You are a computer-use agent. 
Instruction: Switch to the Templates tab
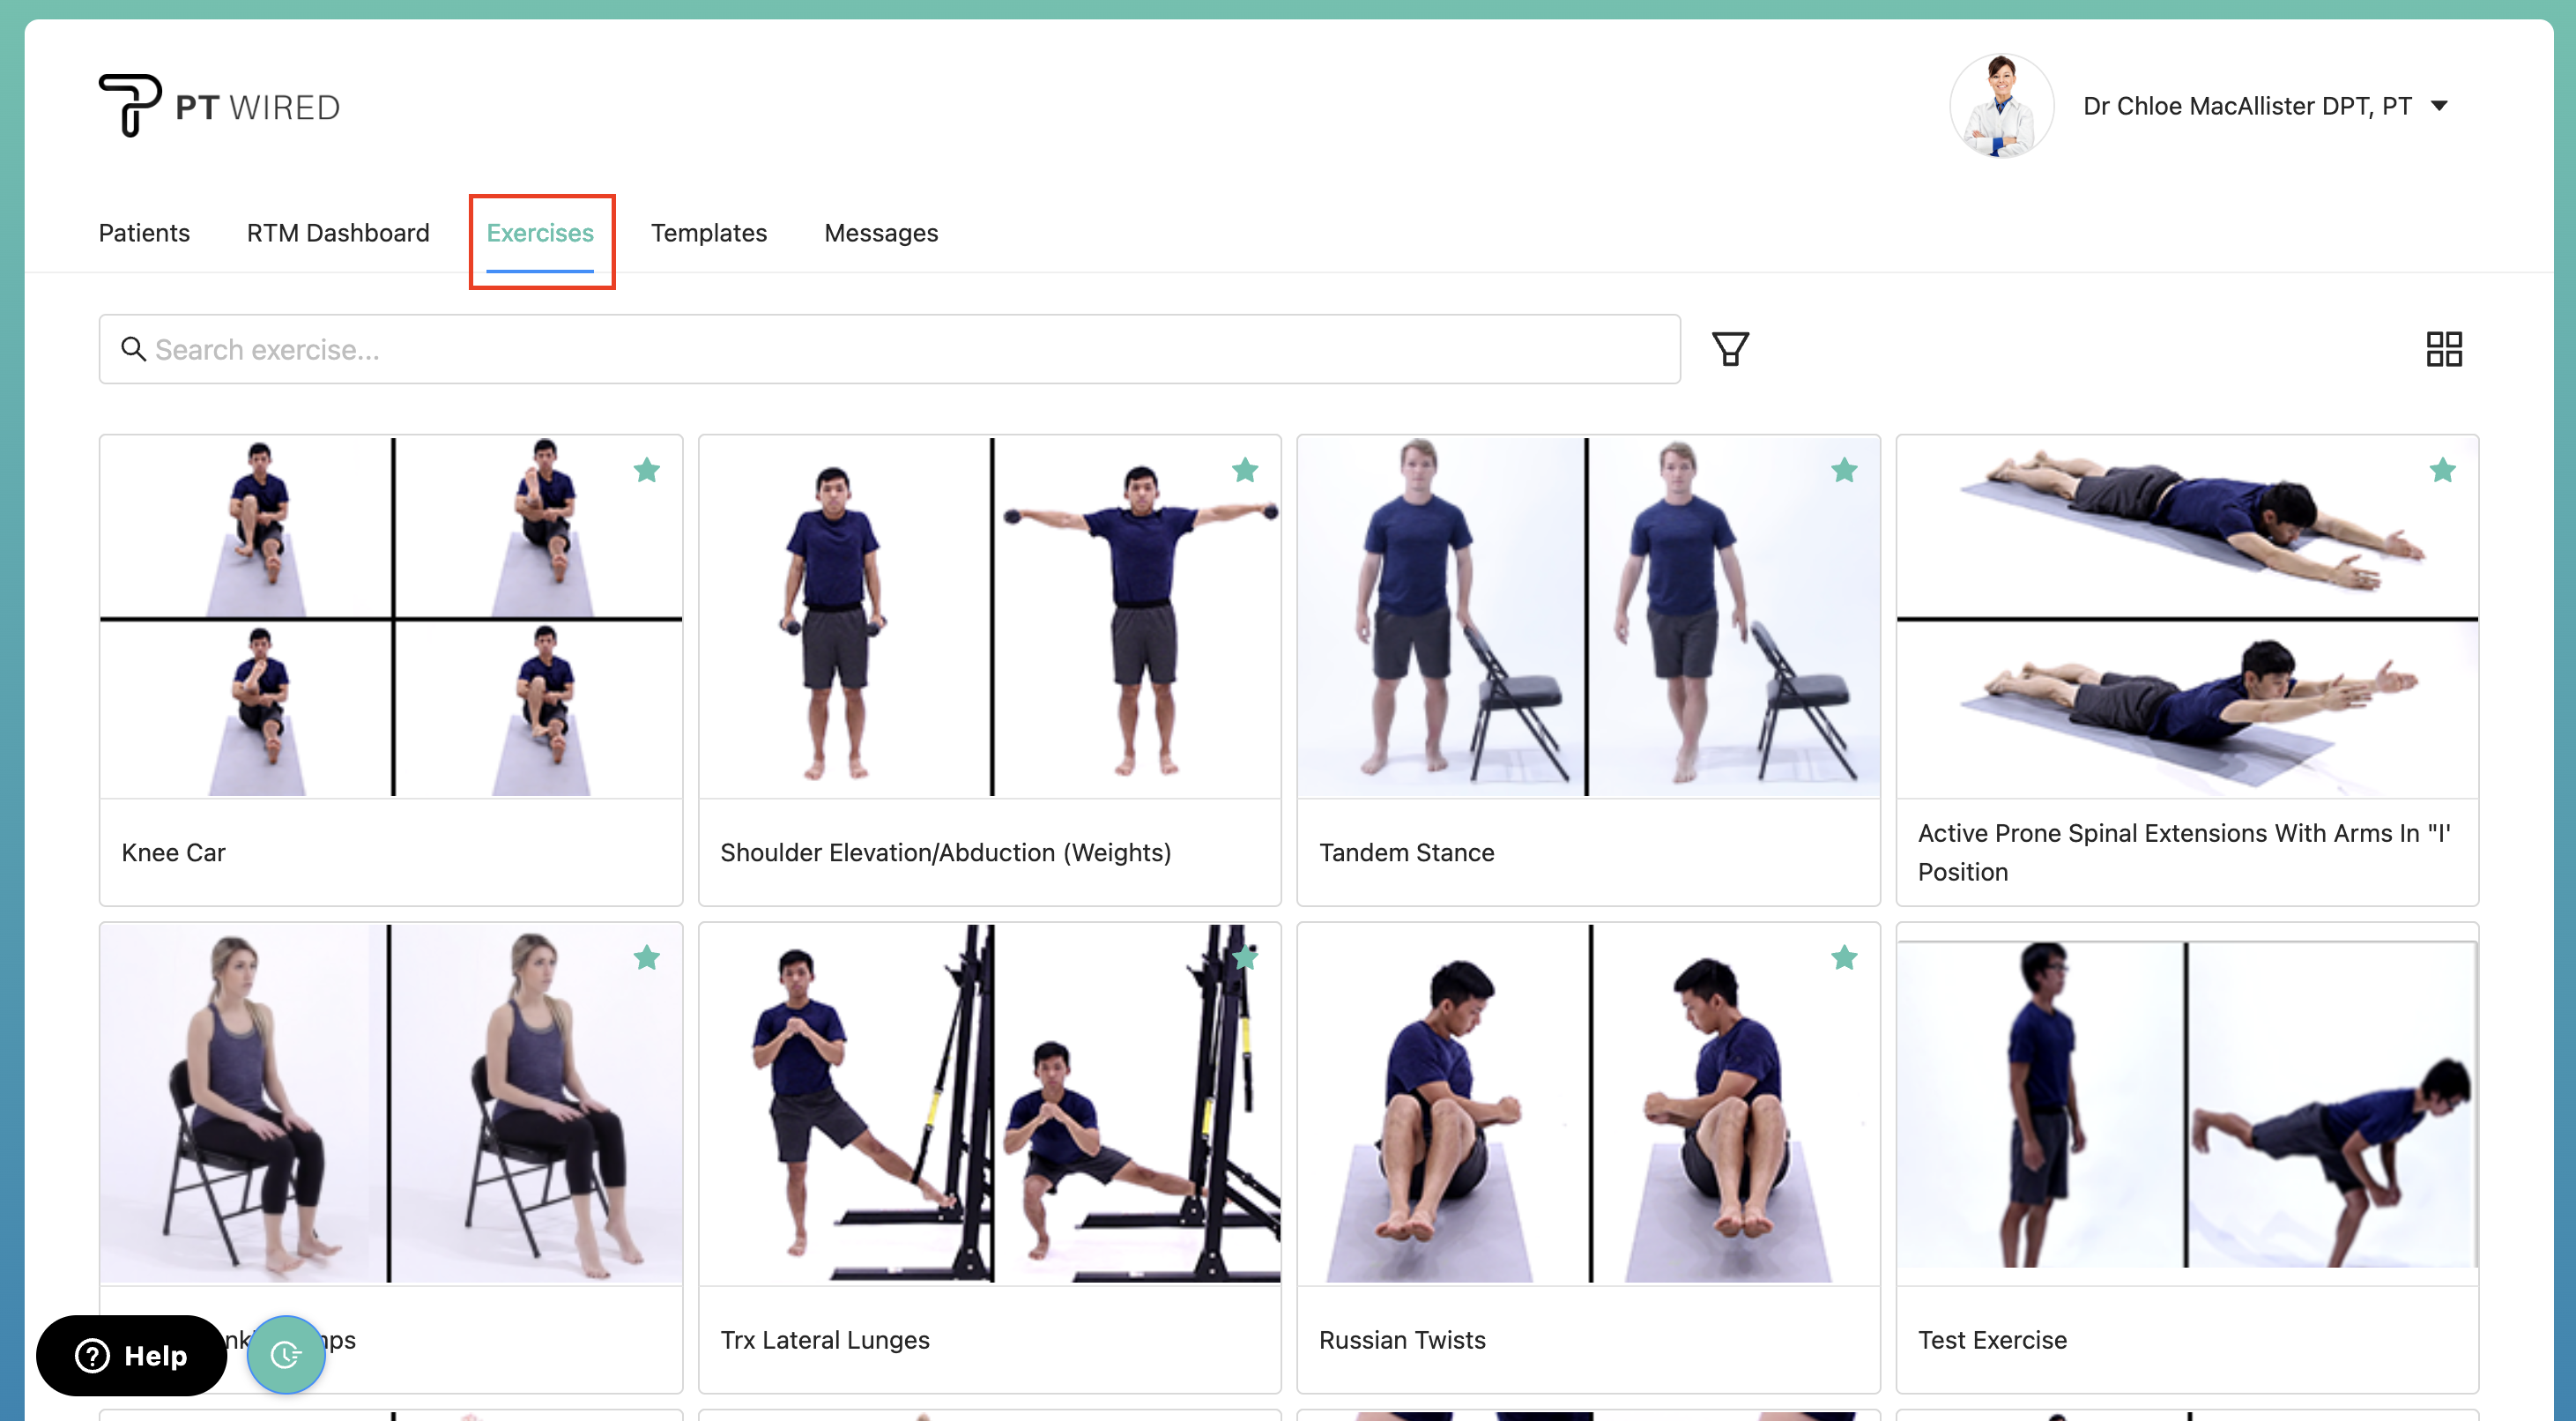click(x=708, y=233)
